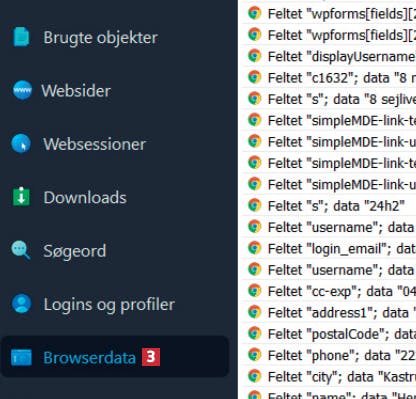Screen dimensions: 416x399
Task: Go to Websessioner in sidebar
Action: tap(95, 144)
